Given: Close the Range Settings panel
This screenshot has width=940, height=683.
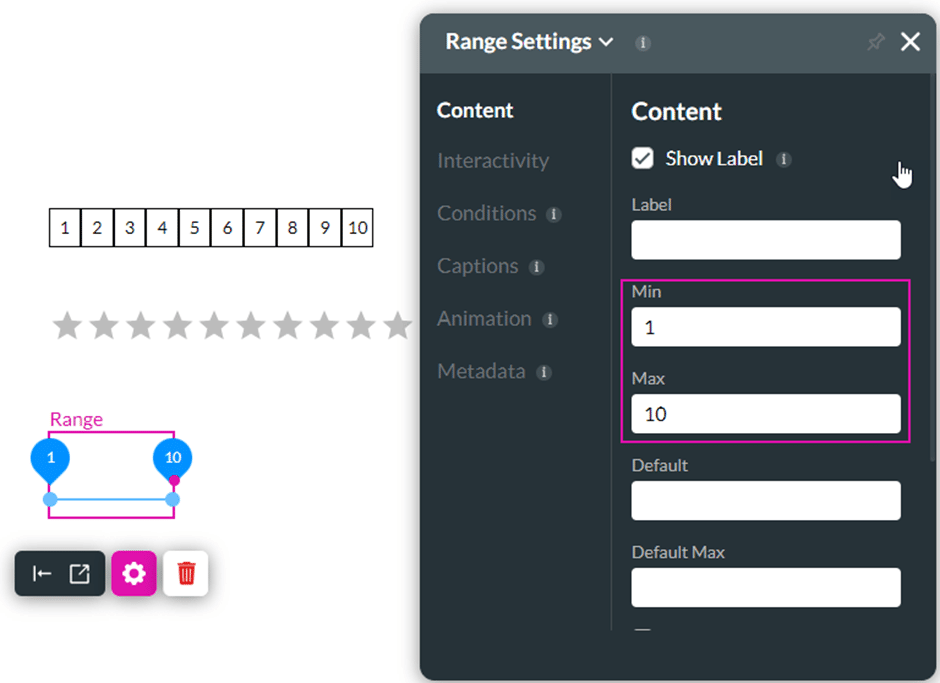Looking at the screenshot, I should click(910, 42).
